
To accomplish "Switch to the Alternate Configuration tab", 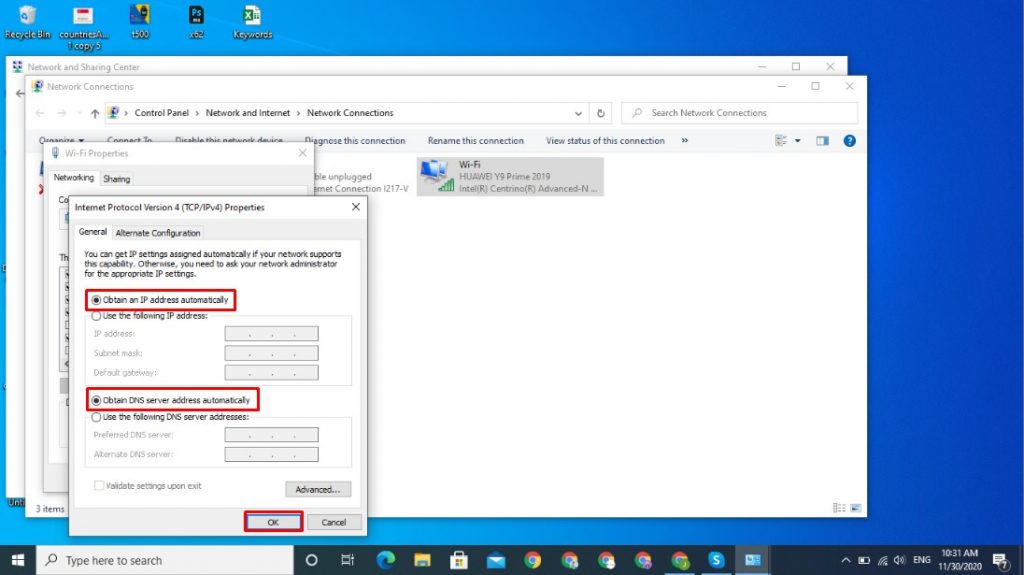I will [x=158, y=233].
